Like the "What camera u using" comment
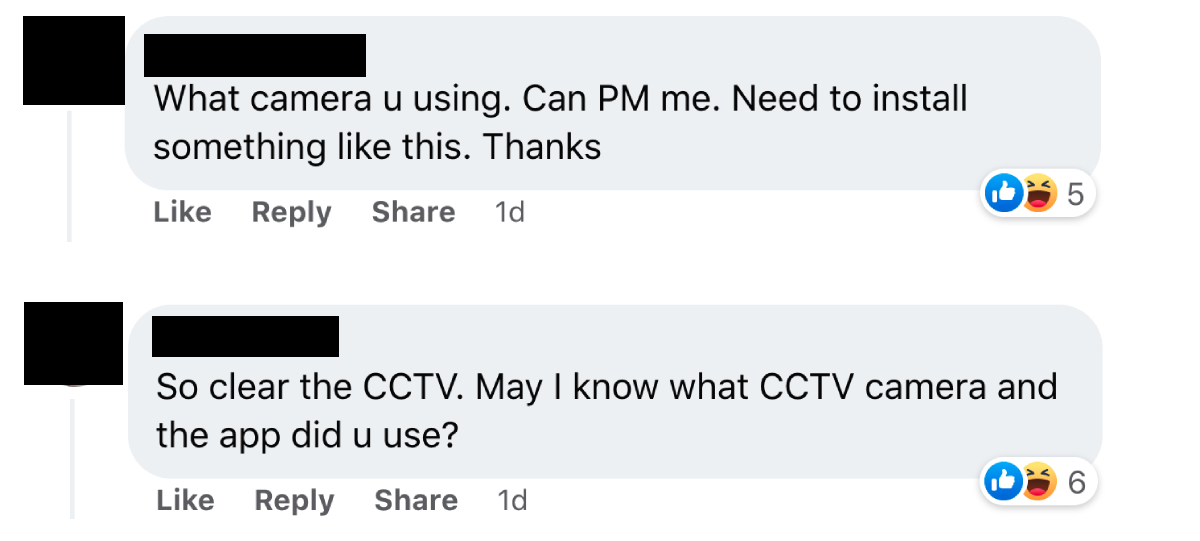Viewport: 1200px width, 541px height. [183, 212]
